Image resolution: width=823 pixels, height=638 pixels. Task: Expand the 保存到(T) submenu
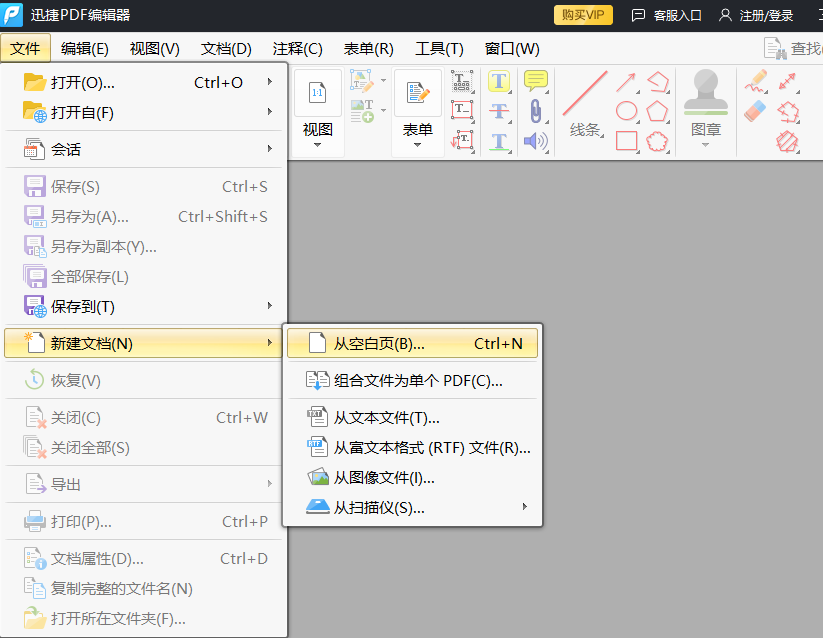click(x=270, y=306)
